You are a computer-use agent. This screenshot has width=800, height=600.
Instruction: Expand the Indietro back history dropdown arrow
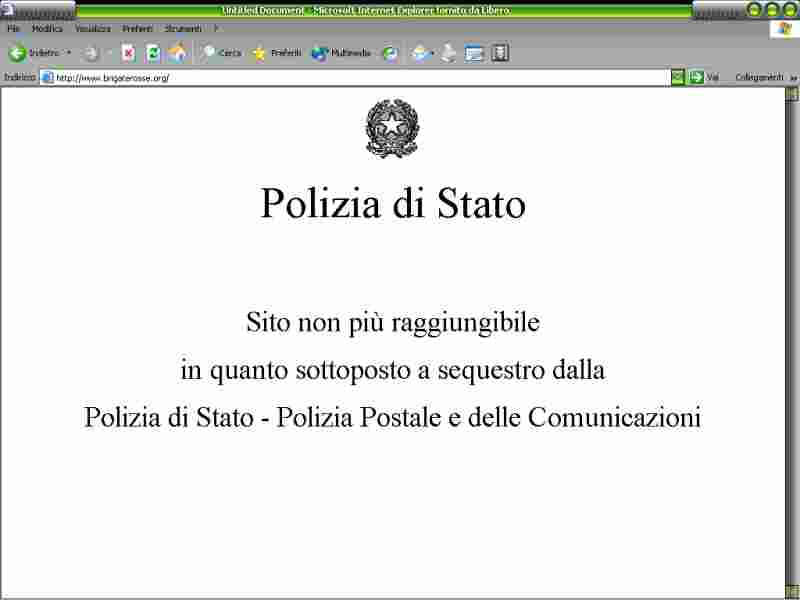click(x=69, y=53)
